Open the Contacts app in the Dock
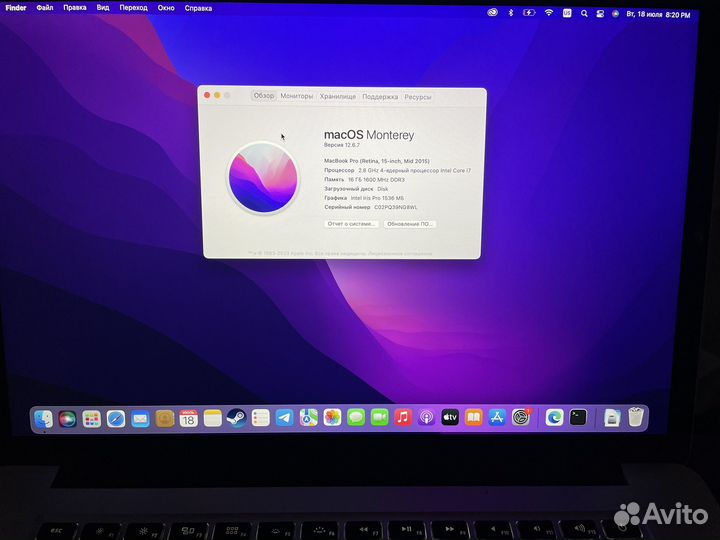The width and height of the screenshot is (720, 540). [x=164, y=419]
